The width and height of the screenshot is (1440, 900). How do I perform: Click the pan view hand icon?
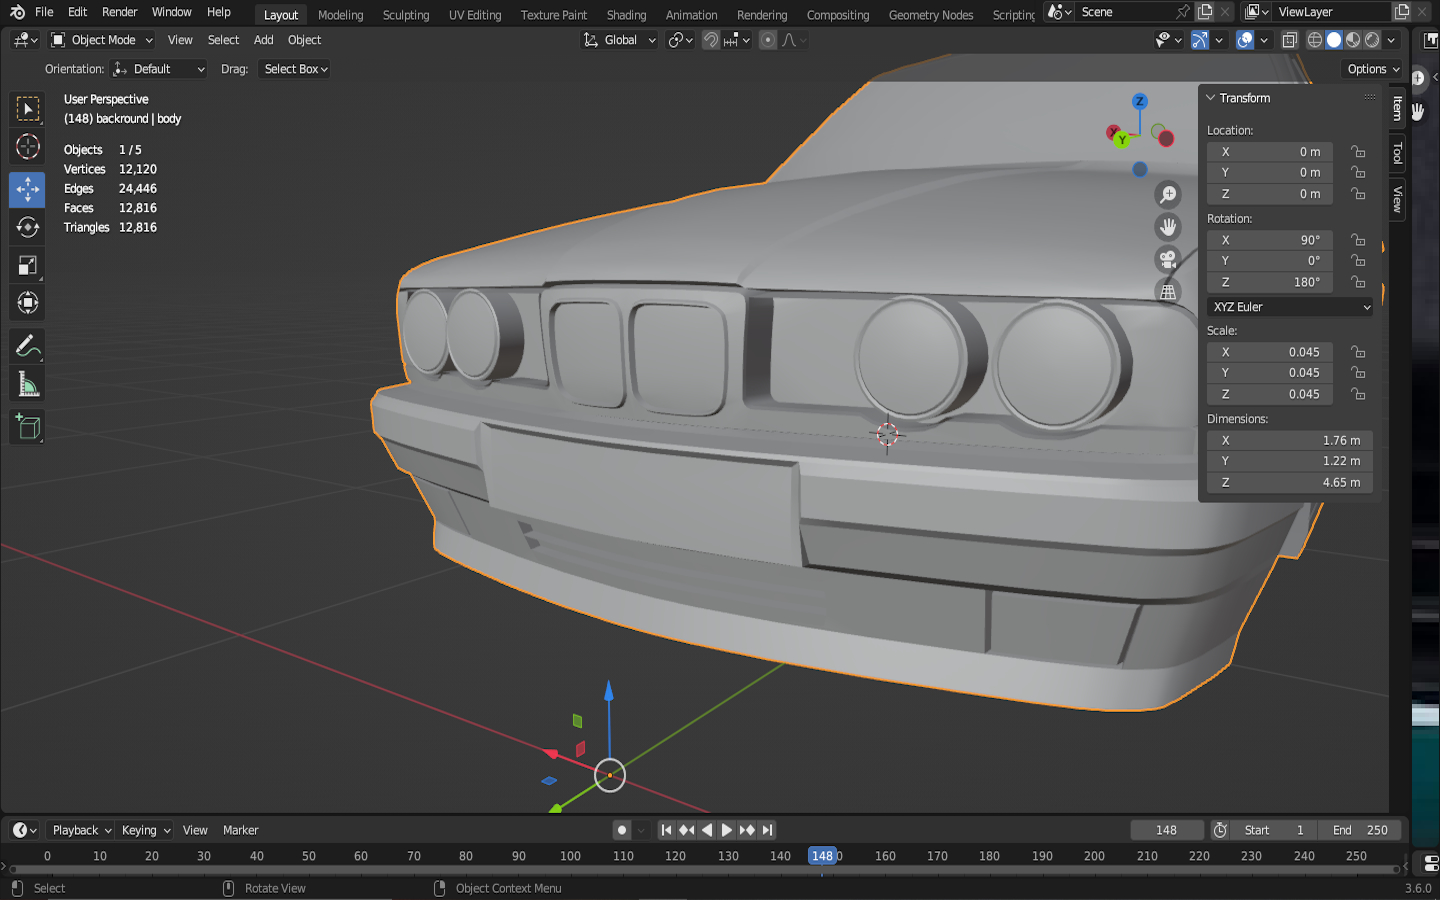tap(1168, 227)
